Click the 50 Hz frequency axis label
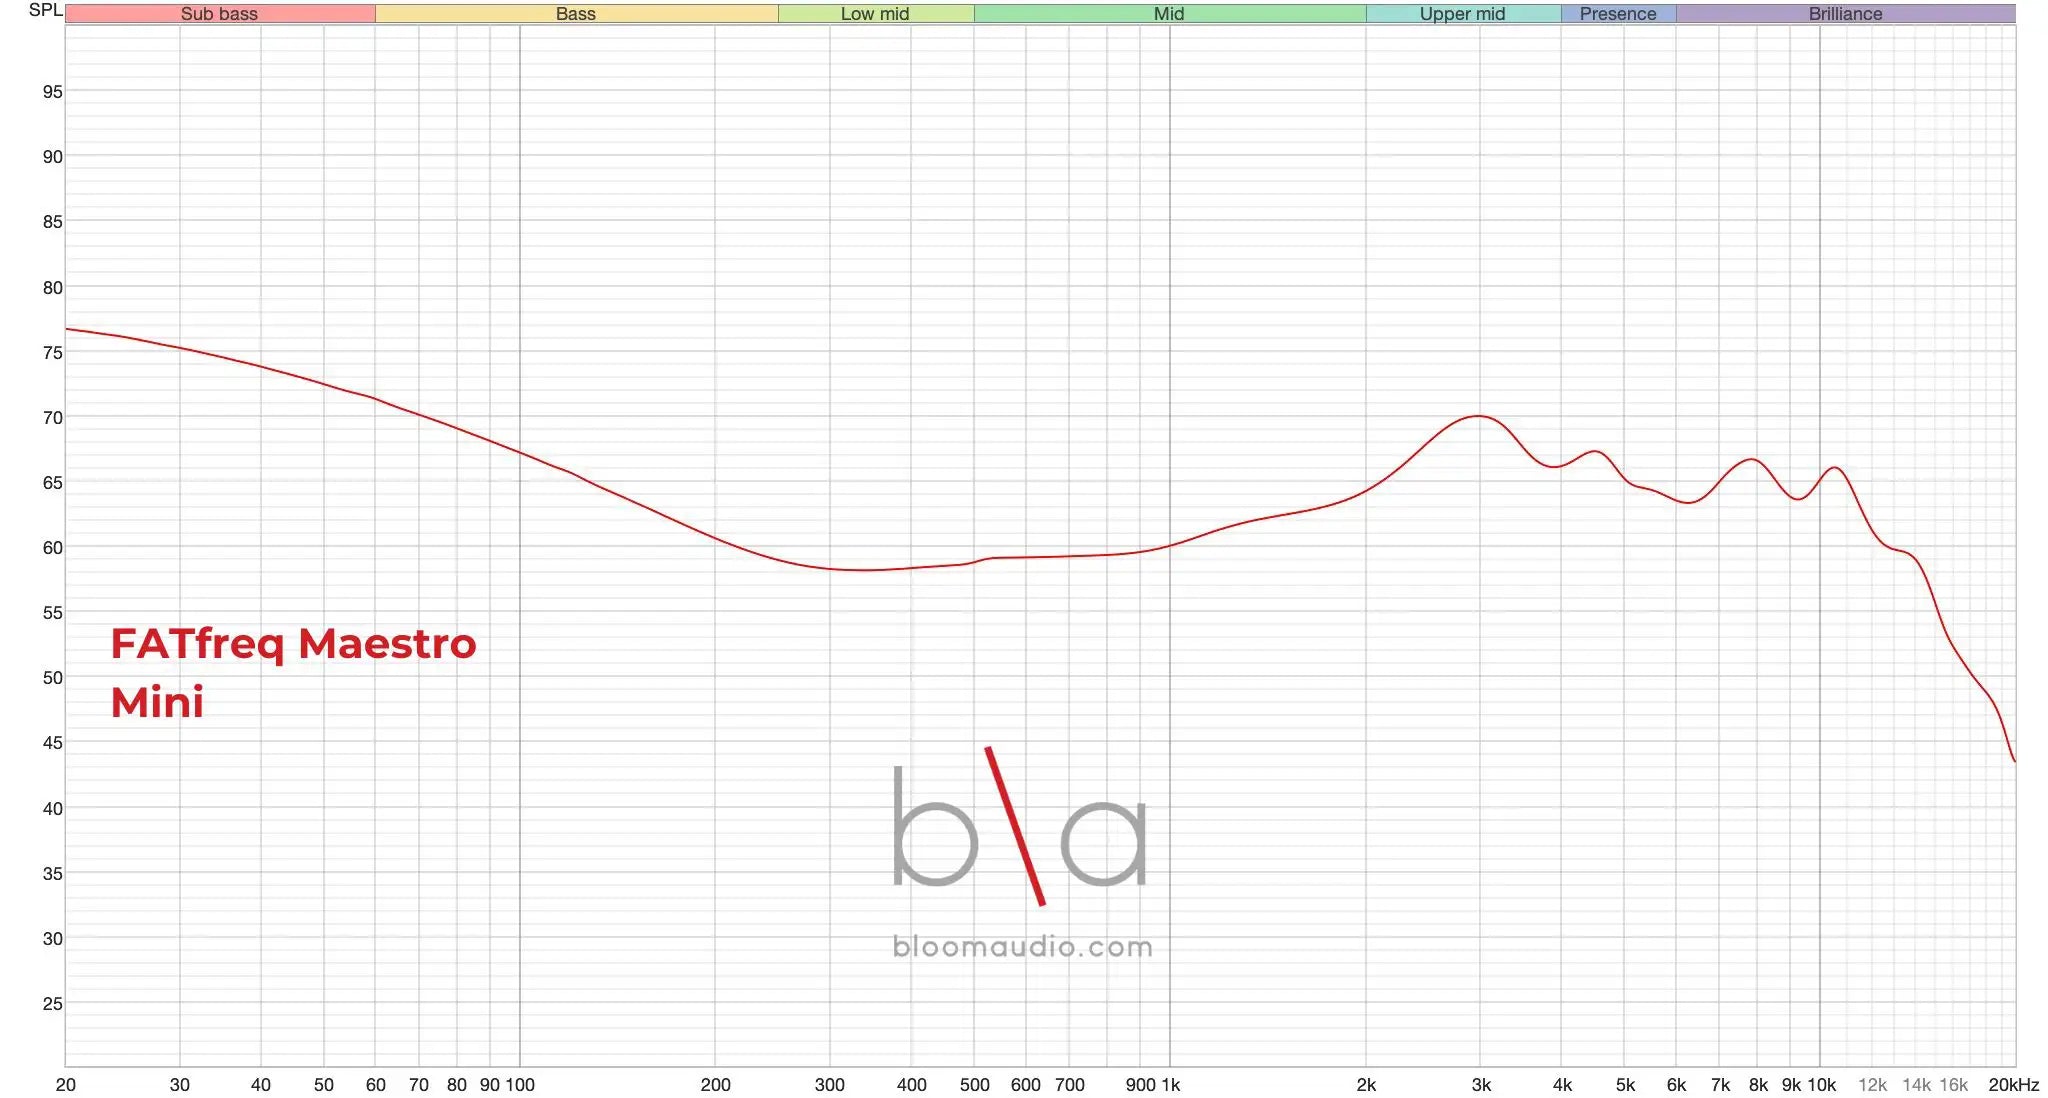2048x1098 pixels. (324, 1085)
